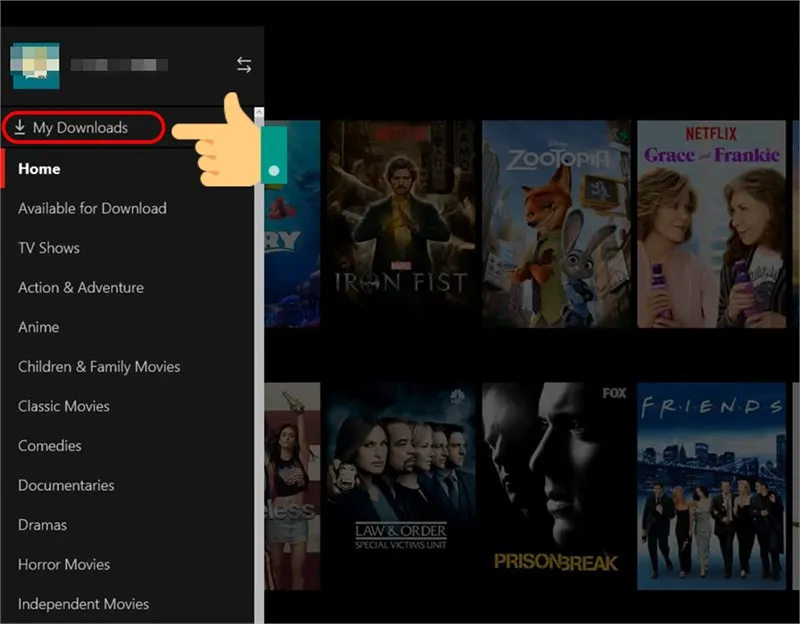Open the Anime category

[x=39, y=327]
